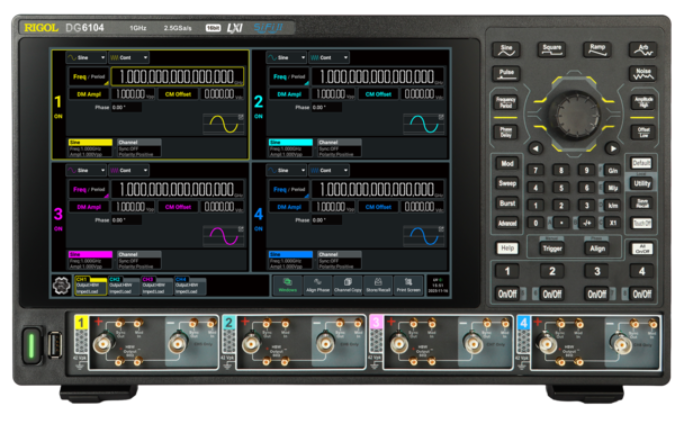Open Store/Recall from the bottom toolbar
684x425 pixels.
pos(377,284)
